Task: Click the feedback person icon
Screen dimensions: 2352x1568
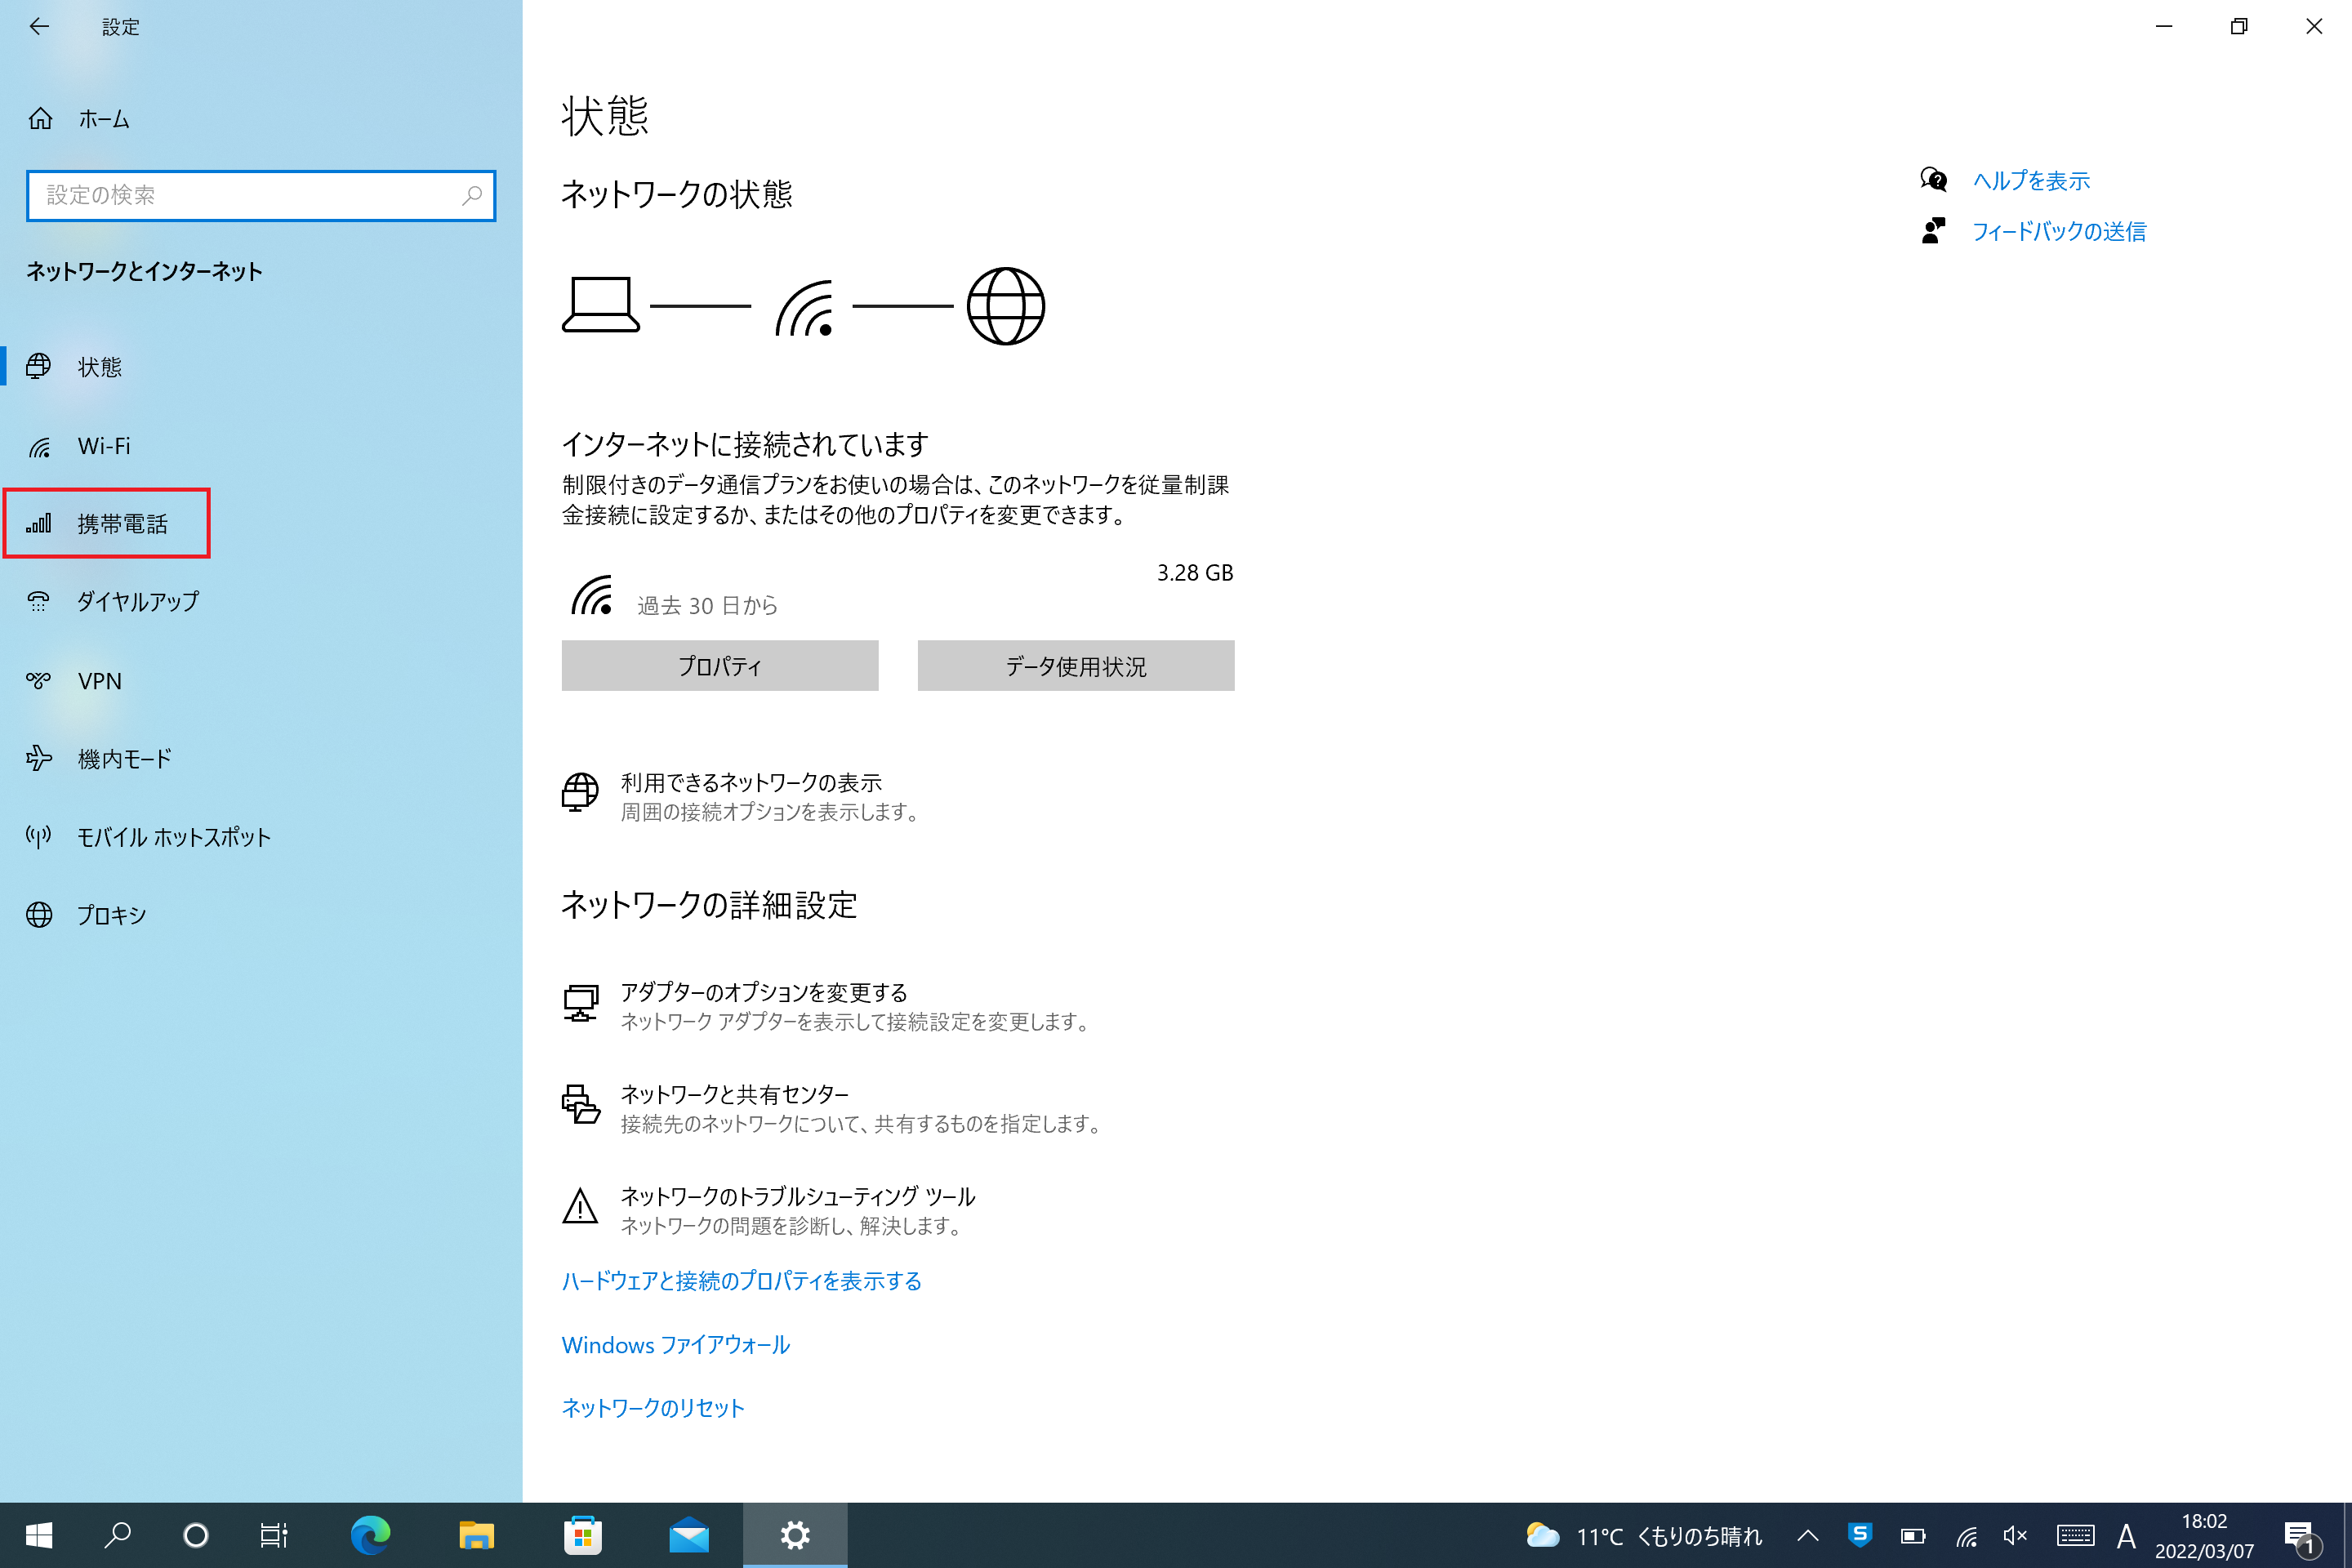Action: click(x=1934, y=231)
